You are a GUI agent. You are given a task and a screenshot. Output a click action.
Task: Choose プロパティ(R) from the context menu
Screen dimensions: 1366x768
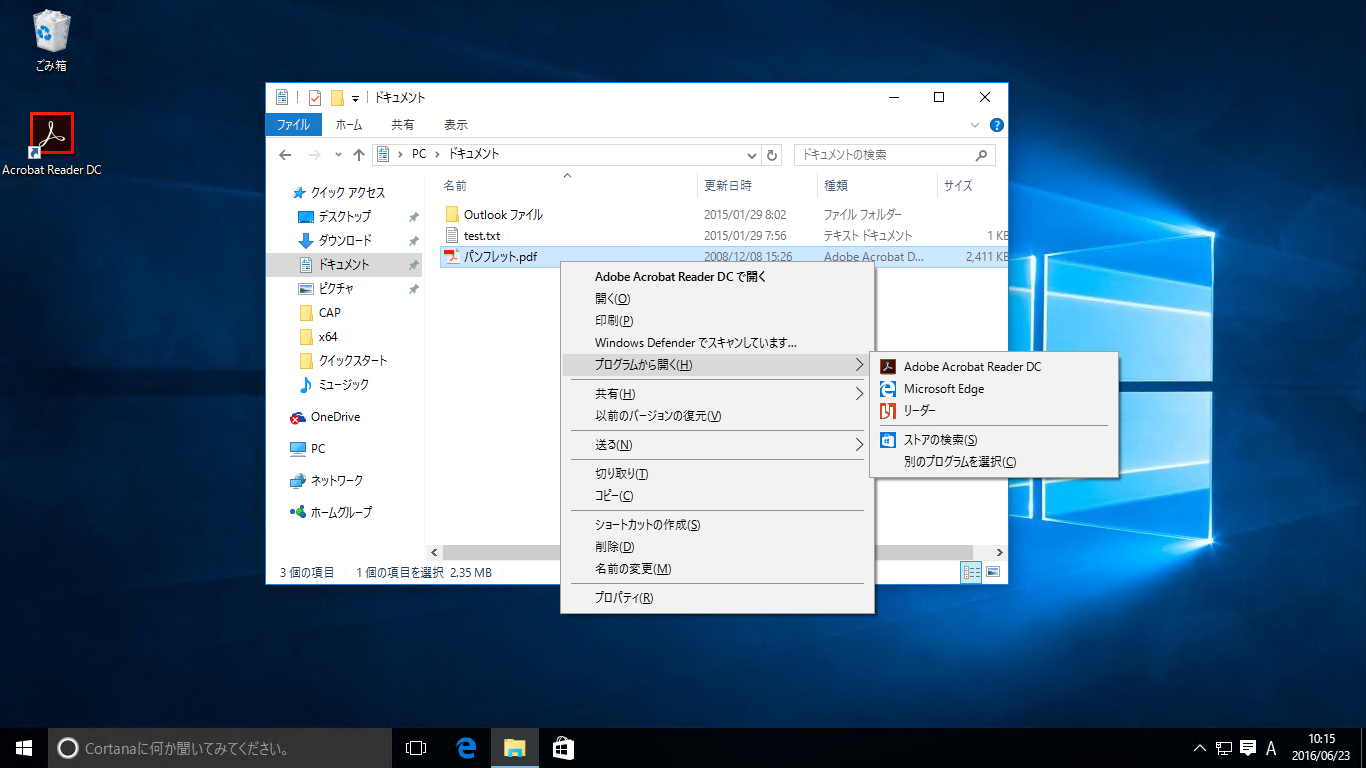[717, 598]
